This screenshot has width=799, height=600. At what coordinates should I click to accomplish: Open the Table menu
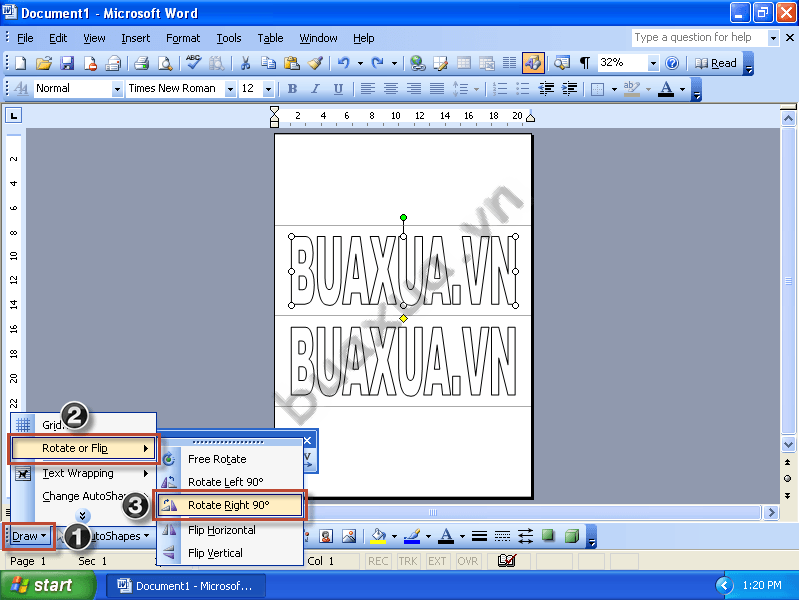point(270,38)
